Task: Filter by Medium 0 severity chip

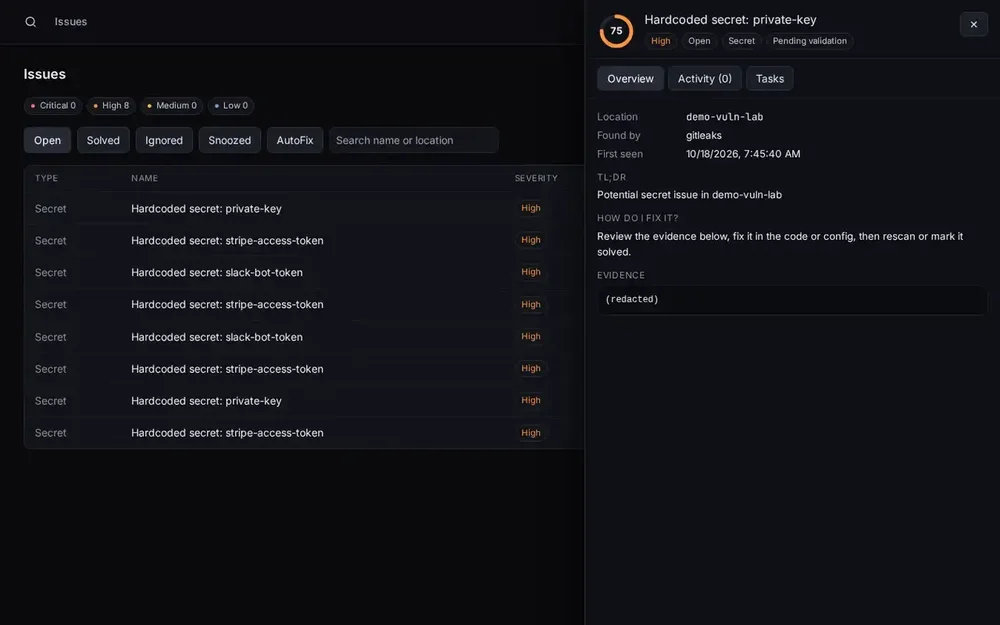Action: [x=172, y=105]
